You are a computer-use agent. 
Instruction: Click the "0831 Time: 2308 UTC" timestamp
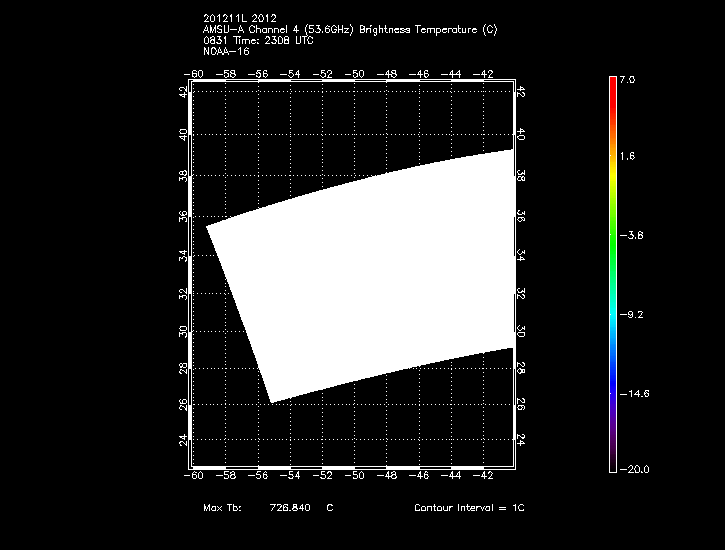tap(256, 39)
